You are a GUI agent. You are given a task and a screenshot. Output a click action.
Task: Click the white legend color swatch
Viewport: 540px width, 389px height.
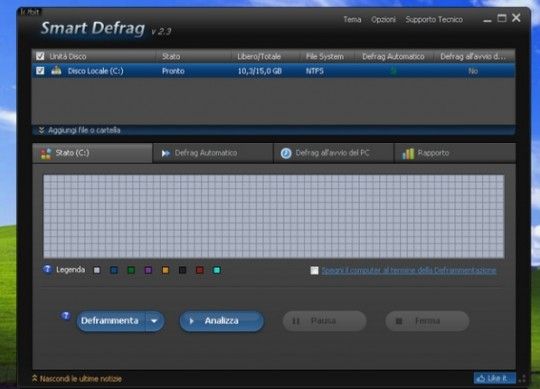coord(97,270)
